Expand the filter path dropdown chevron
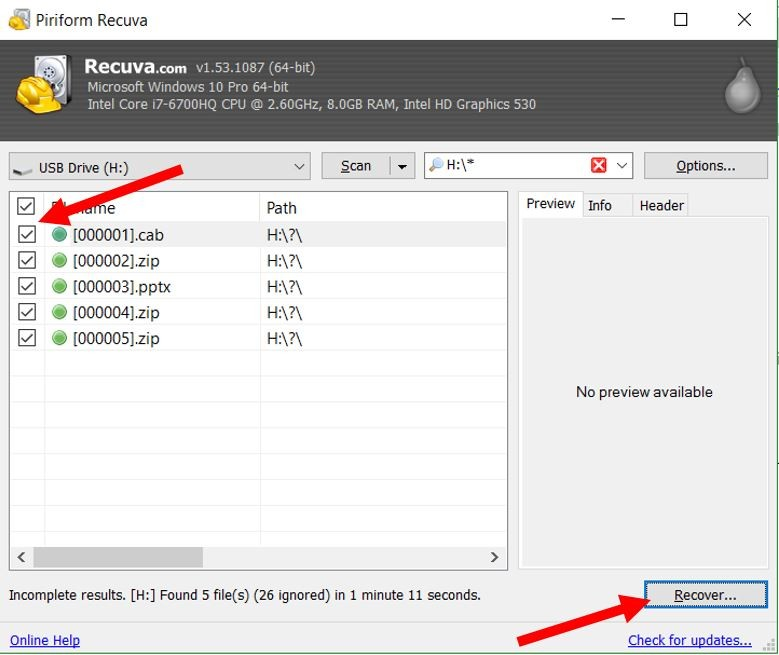The image size is (779, 655). coord(622,165)
